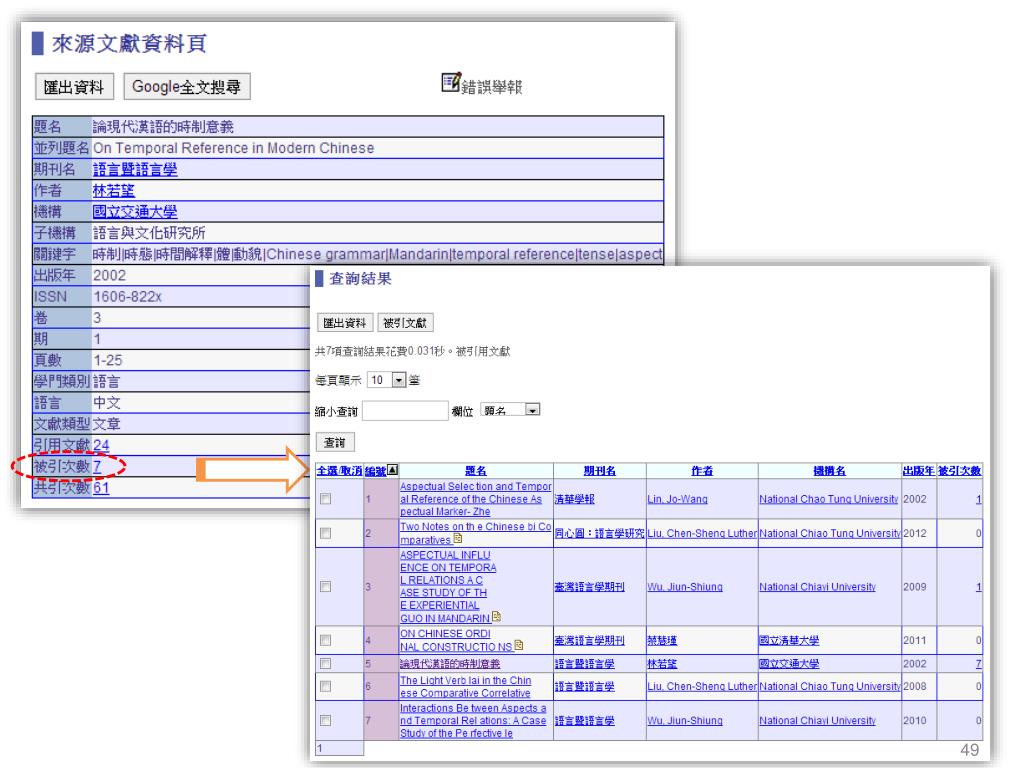1024x768 pixels.
Task: Click 匯出資料 button on source document page
Action: (x=74, y=87)
